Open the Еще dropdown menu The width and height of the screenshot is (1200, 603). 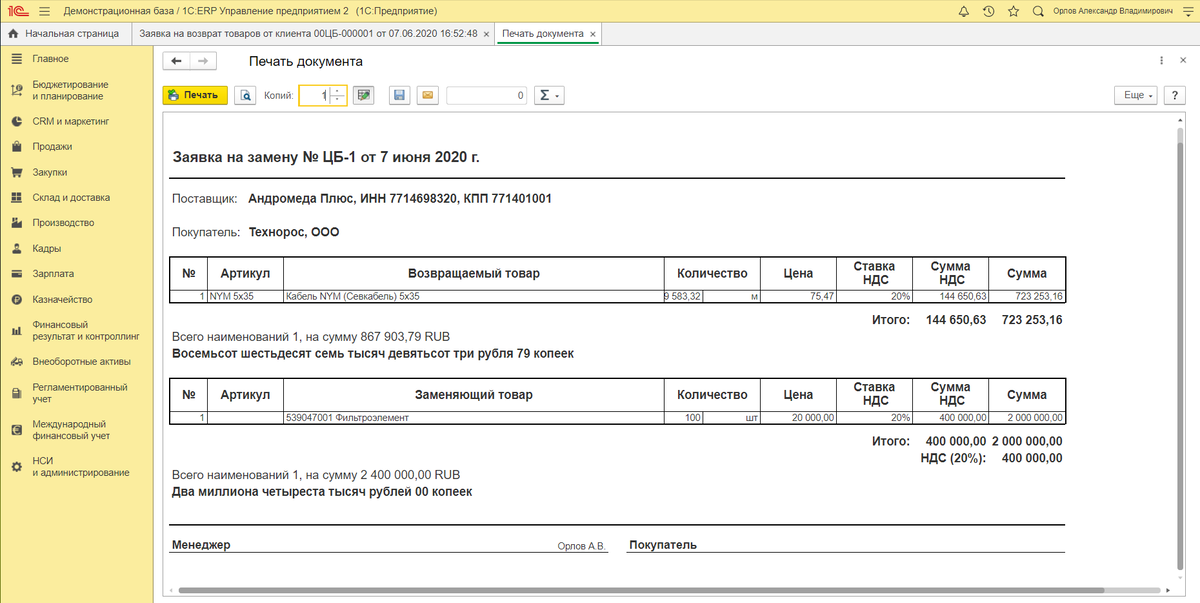1136,95
